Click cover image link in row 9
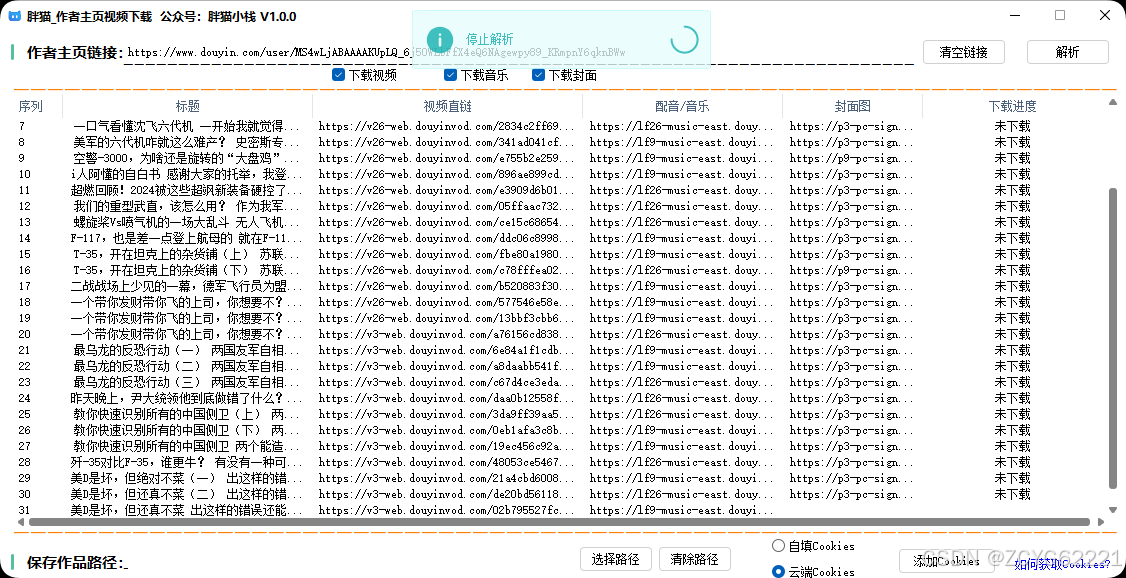 (x=852, y=158)
